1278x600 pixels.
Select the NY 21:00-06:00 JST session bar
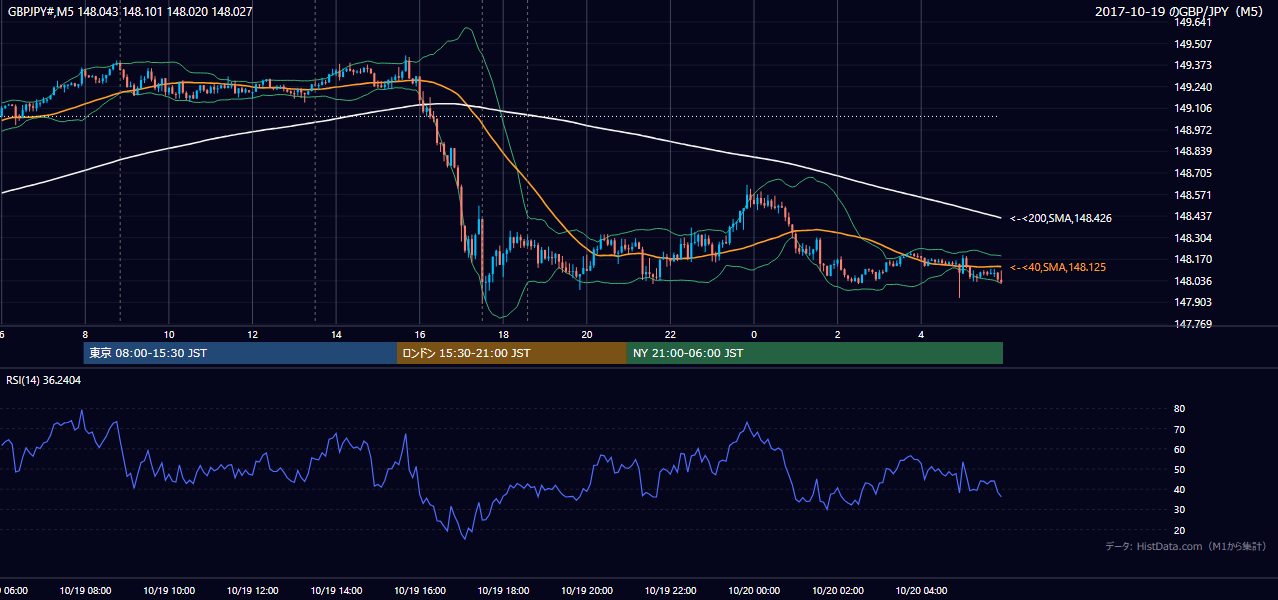(815, 353)
